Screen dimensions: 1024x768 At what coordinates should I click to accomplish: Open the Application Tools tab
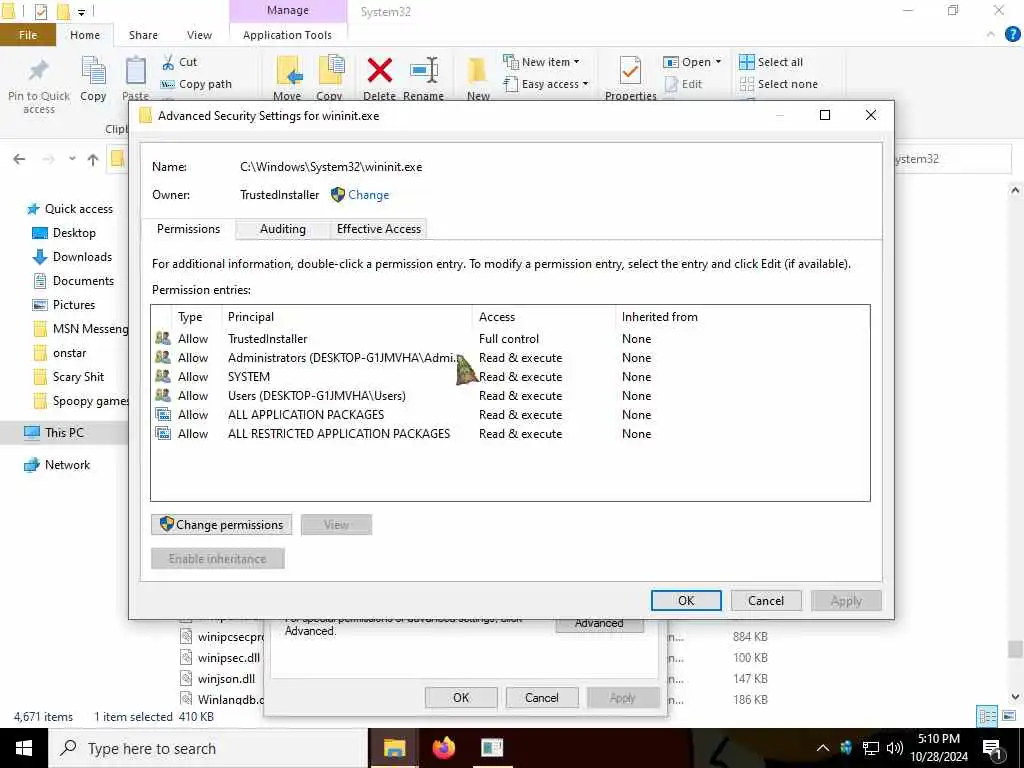287,35
